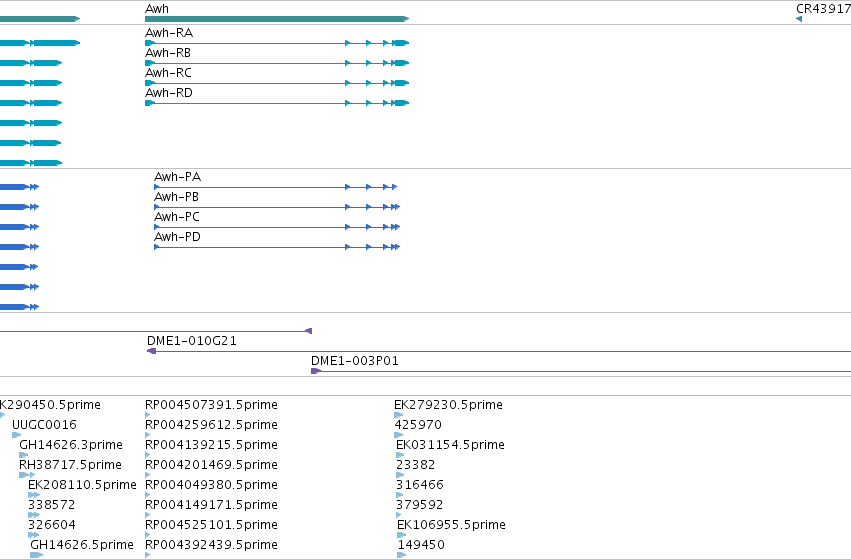Image resolution: width=851 pixels, height=560 pixels.
Task: Click the GH14626.5prime EST label
Action: click(x=82, y=545)
